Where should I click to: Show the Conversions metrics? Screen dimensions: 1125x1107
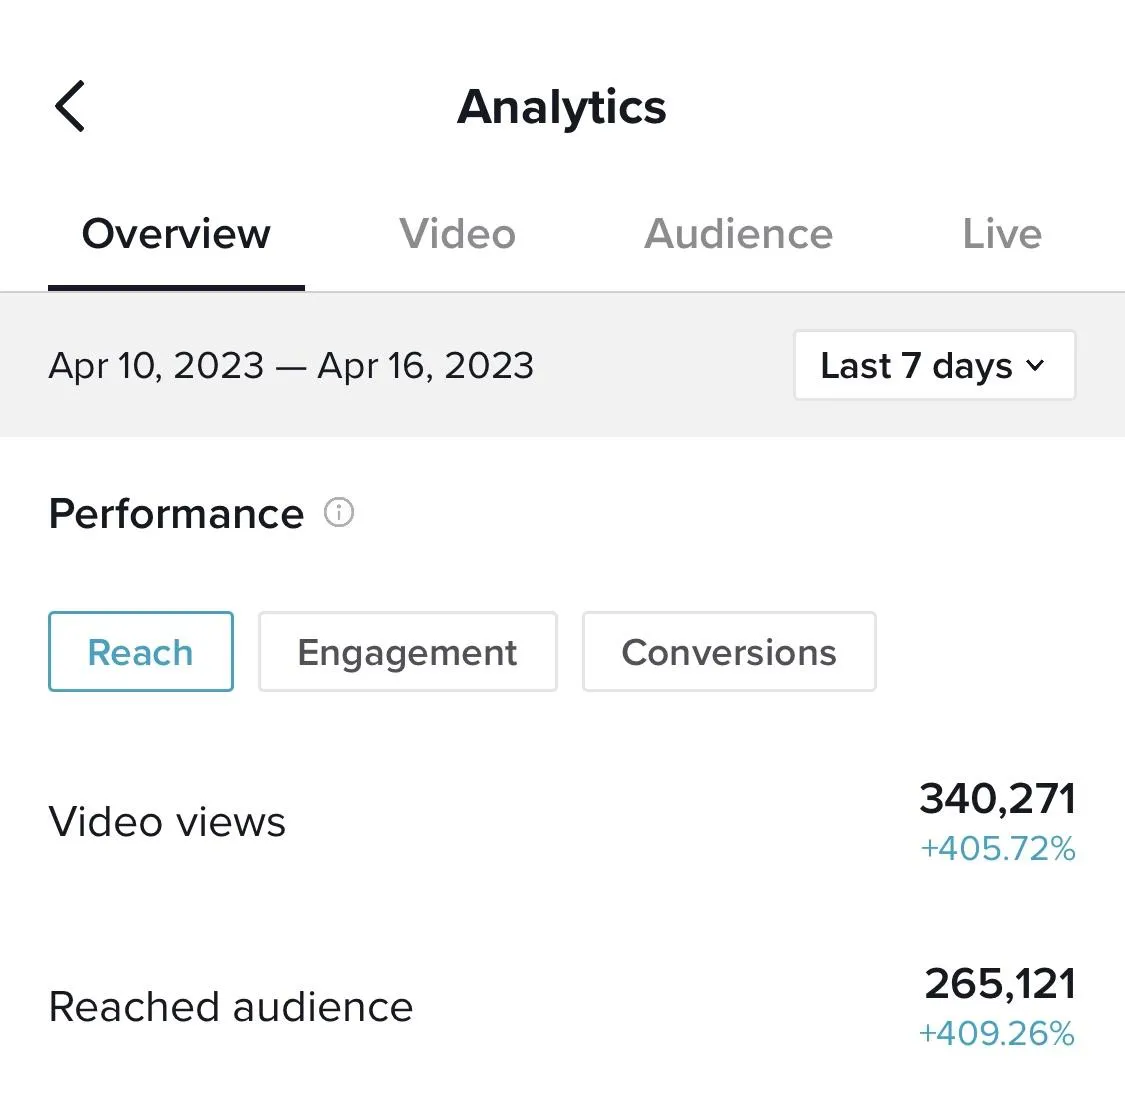click(x=729, y=652)
